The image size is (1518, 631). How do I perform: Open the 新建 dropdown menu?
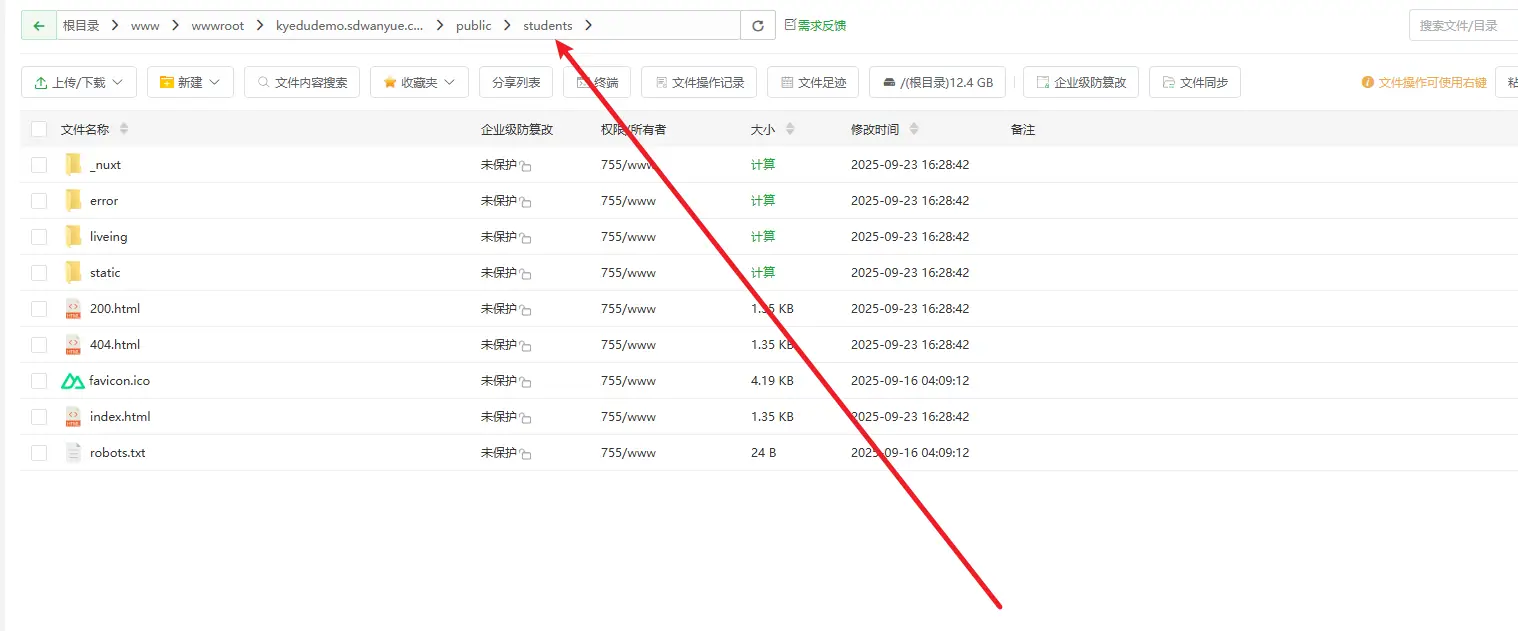point(190,82)
